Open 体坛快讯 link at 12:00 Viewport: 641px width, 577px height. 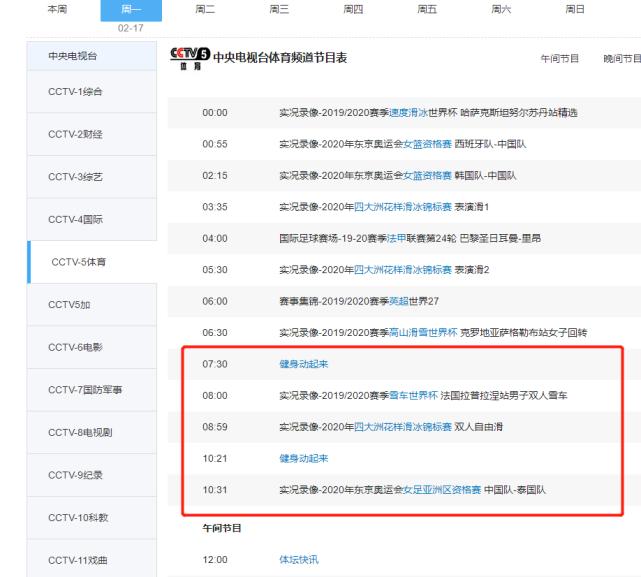point(299,560)
